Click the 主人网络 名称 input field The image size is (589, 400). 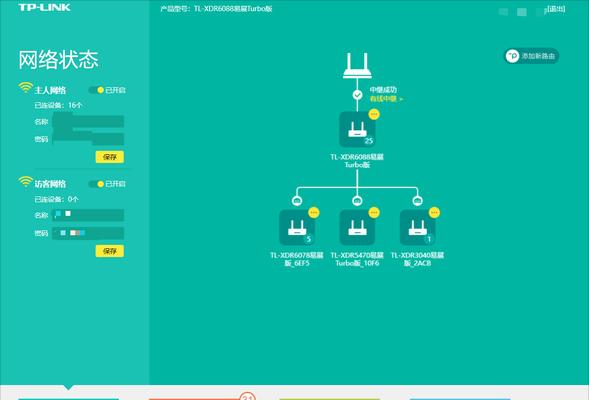click(88, 121)
